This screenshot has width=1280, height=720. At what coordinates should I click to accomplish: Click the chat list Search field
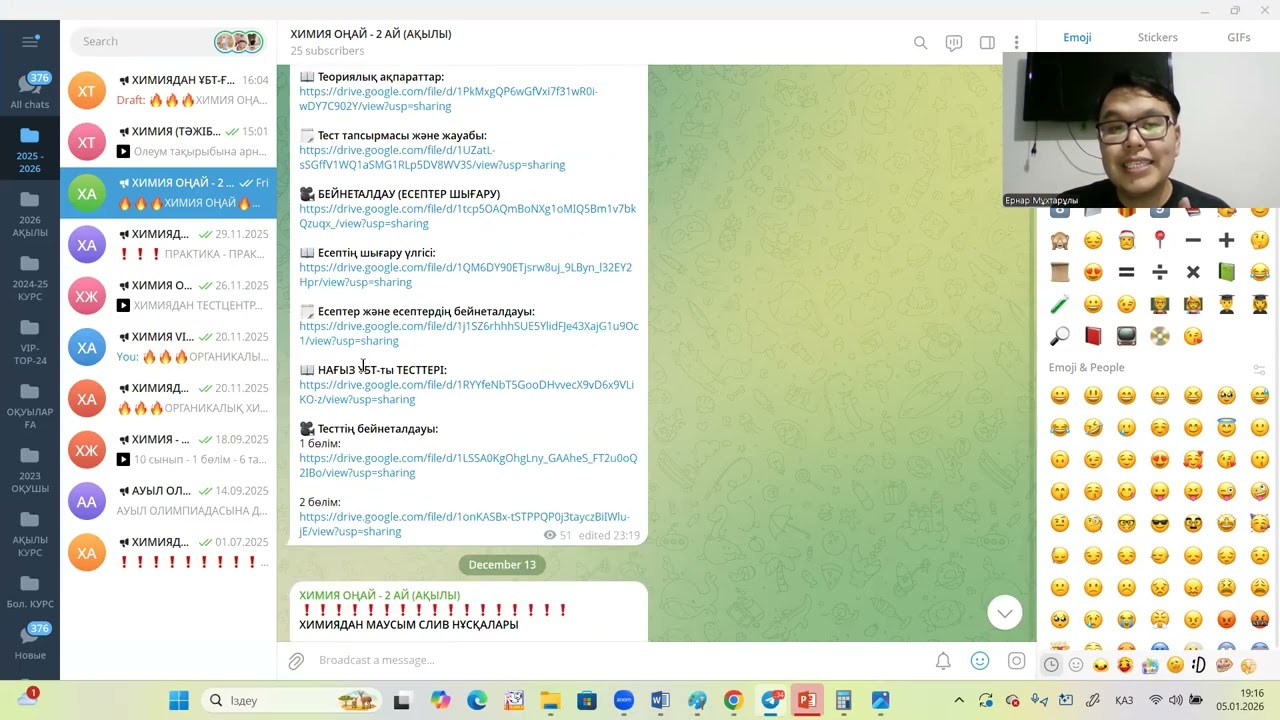142,41
